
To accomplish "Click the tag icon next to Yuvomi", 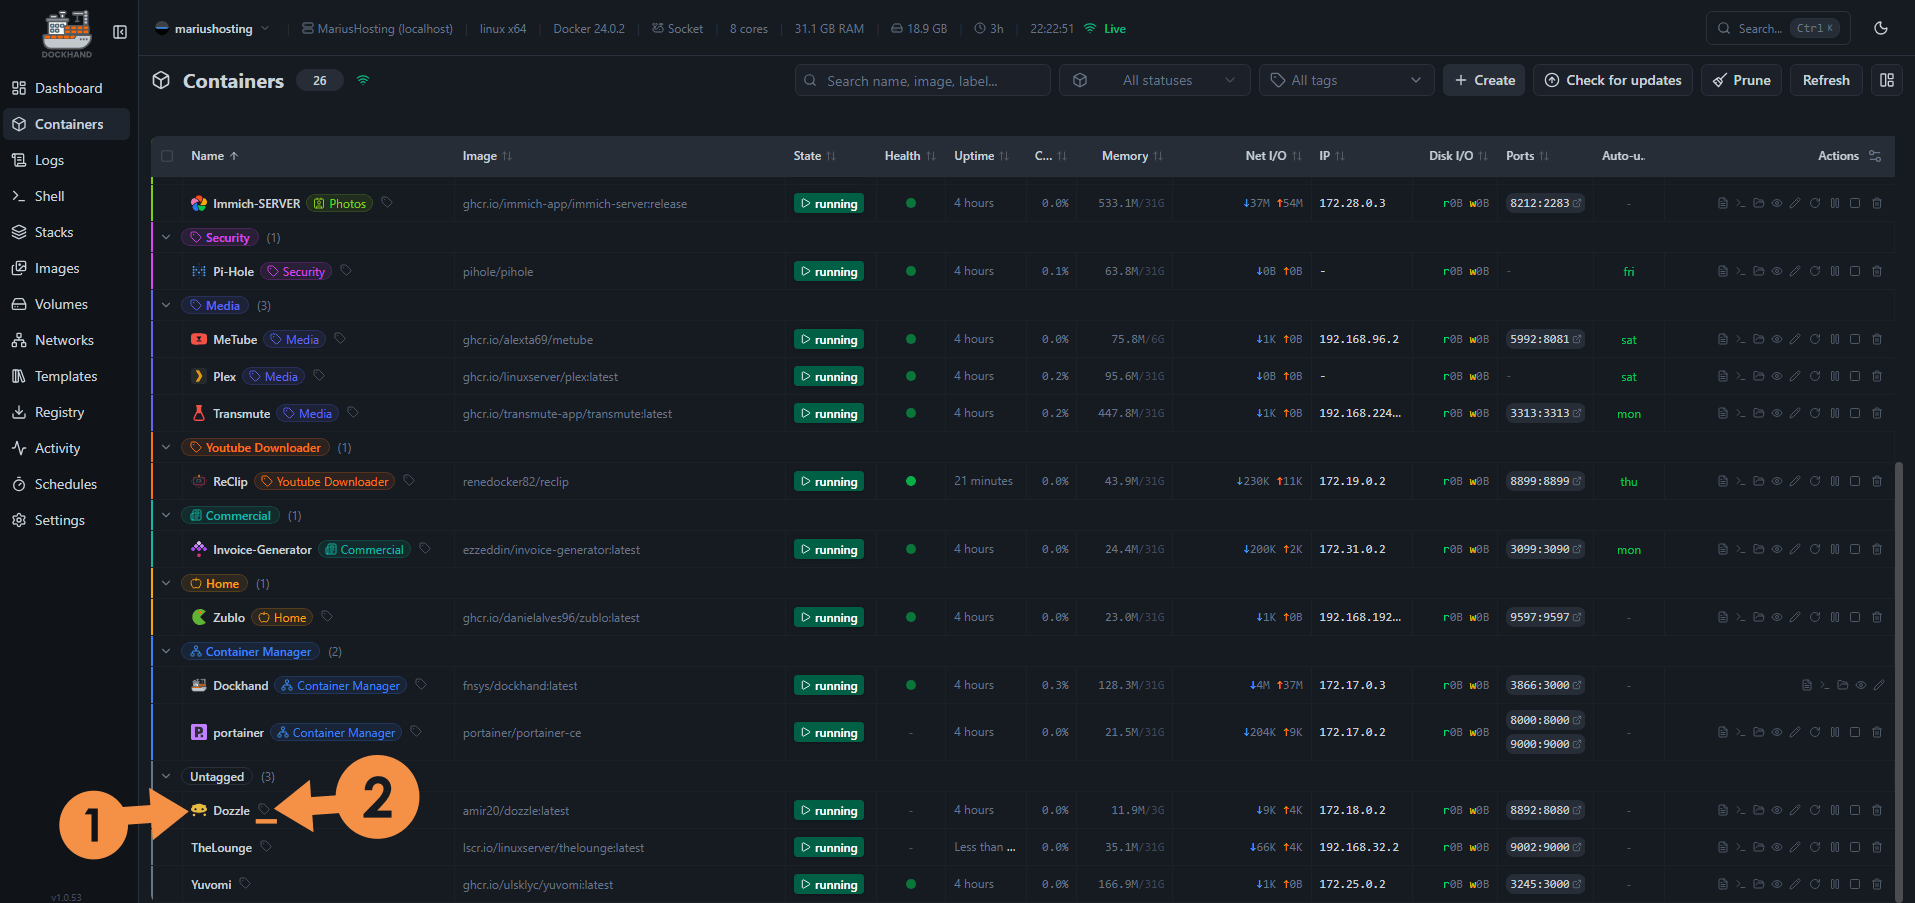I will coord(245,883).
